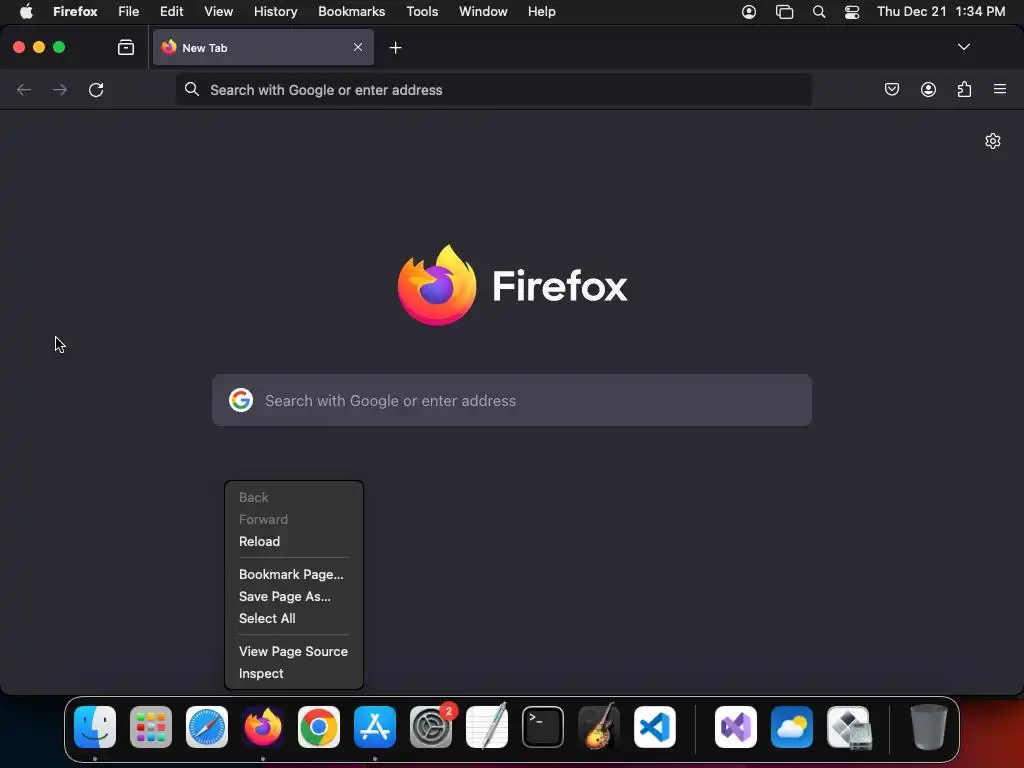This screenshot has width=1024, height=768.
Task: Open Visual Studio Code from the Dock
Action: 655,726
